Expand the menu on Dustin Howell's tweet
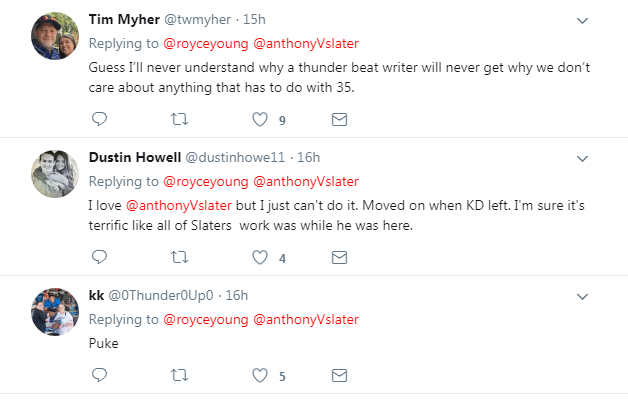The width and height of the screenshot is (628, 401). tap(583, 158)
